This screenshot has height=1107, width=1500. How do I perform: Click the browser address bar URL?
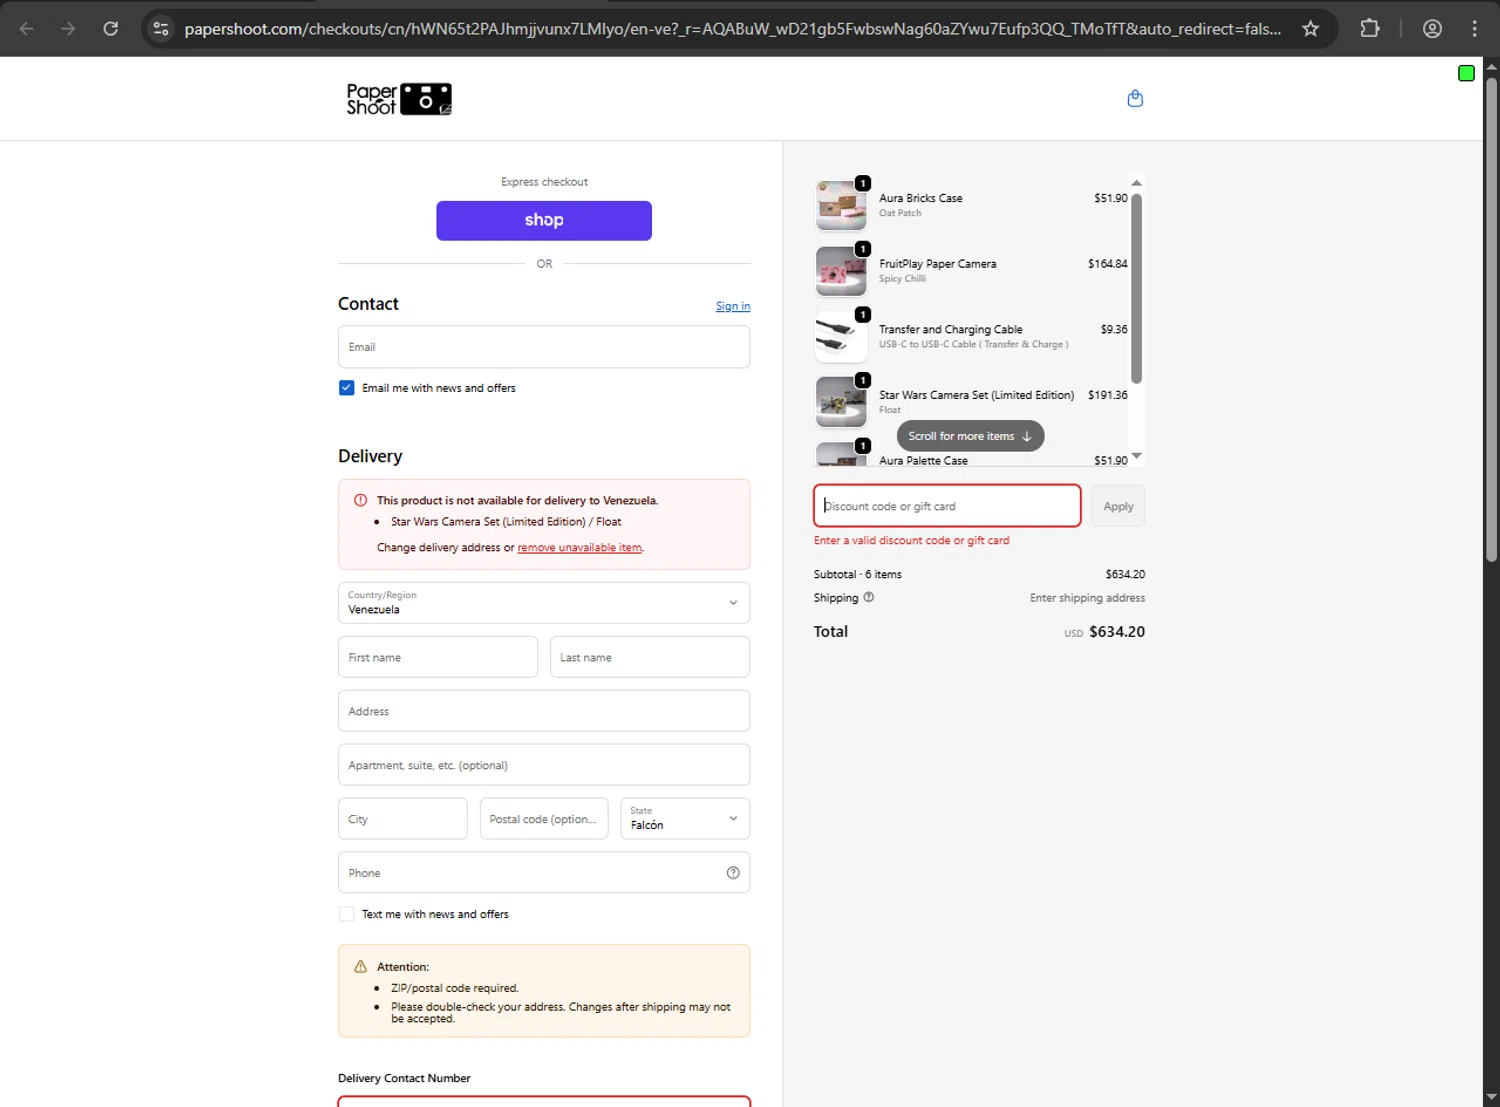pos(732,29)
